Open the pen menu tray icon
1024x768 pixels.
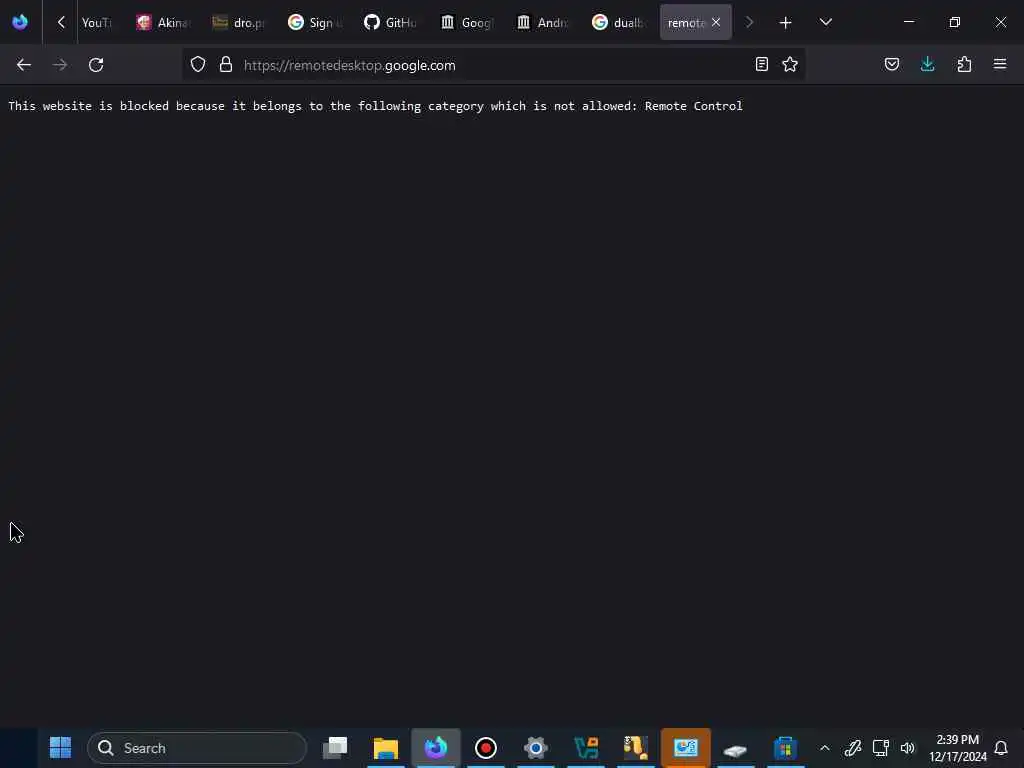(853, 748)
